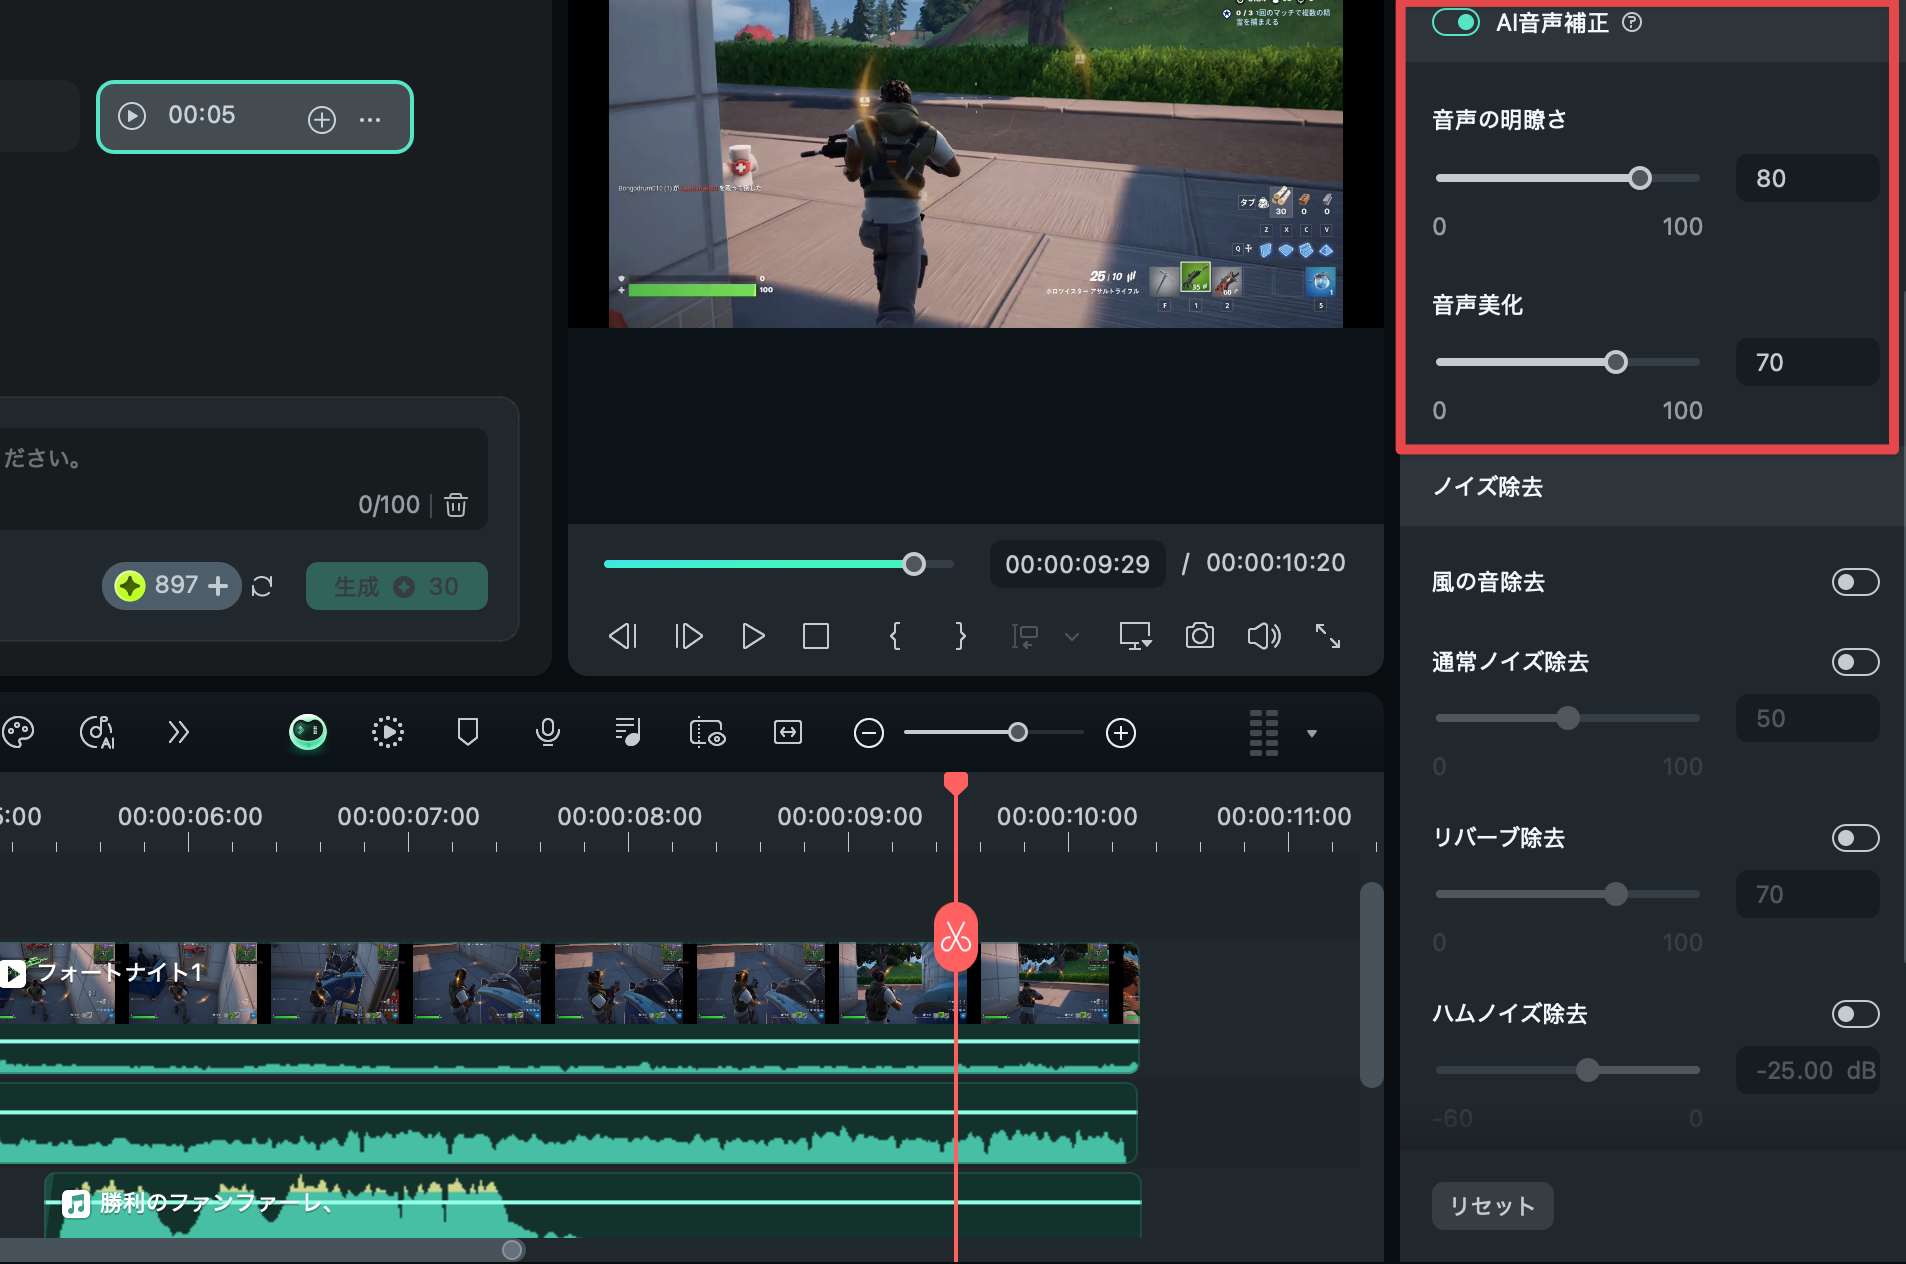The height and width of the screenshot is (1264, 1906).
Task: Edit the 音声美化 value 70
Action: click(x=1807, y=362)
